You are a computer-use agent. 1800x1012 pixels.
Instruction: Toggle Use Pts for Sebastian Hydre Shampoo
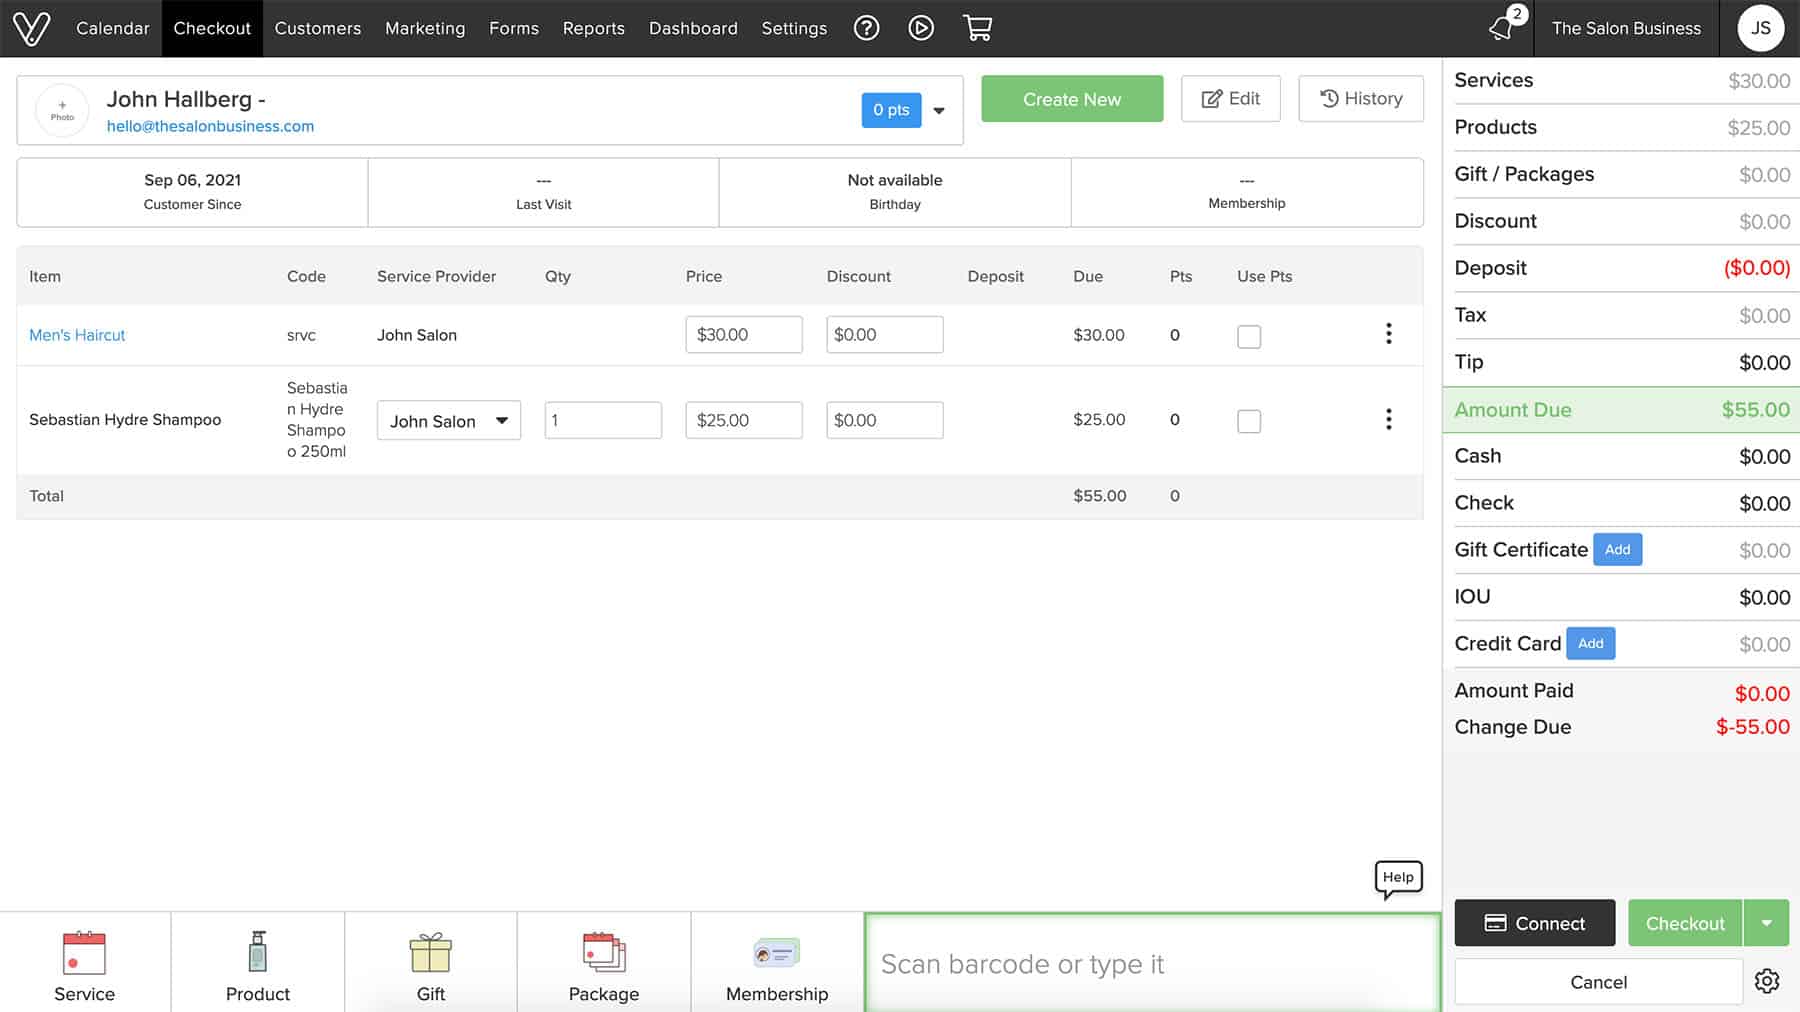click(1249, 421)
